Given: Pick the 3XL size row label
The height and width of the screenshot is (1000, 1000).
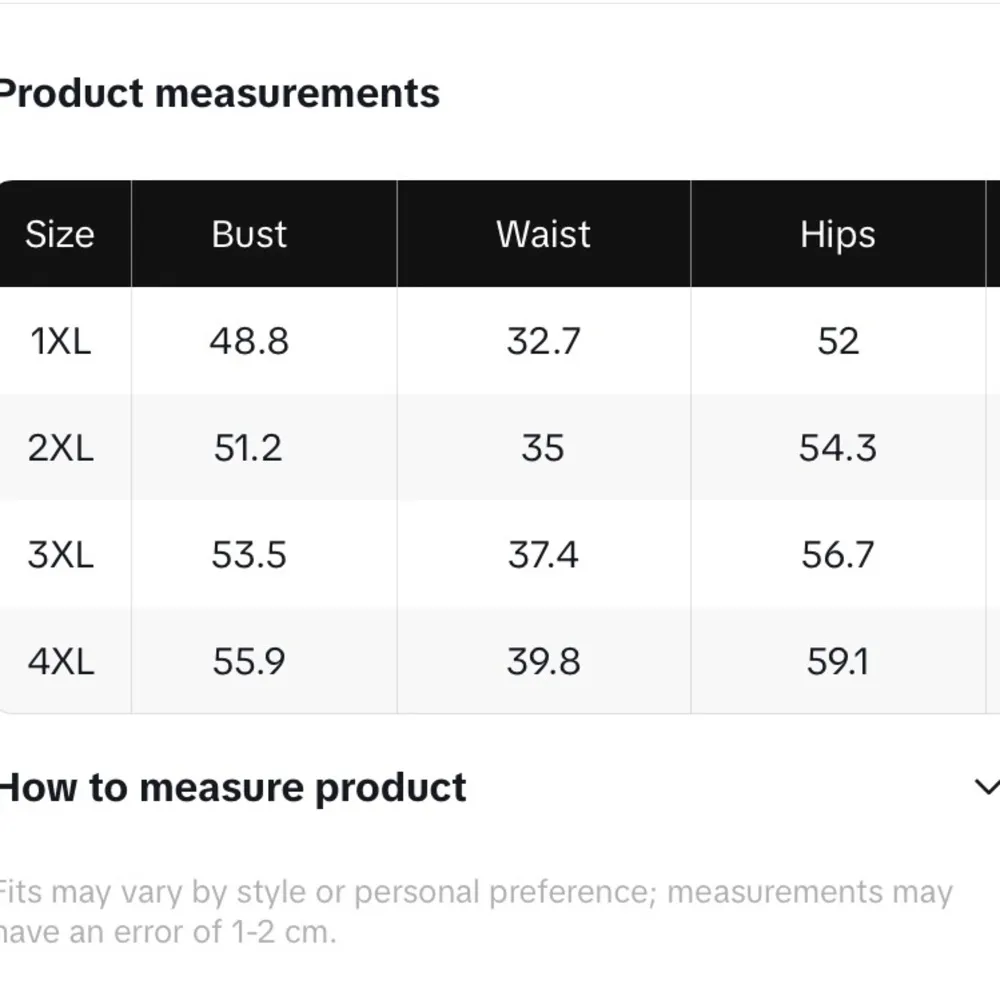Looking at the screenshot, I should pos(60,554).
